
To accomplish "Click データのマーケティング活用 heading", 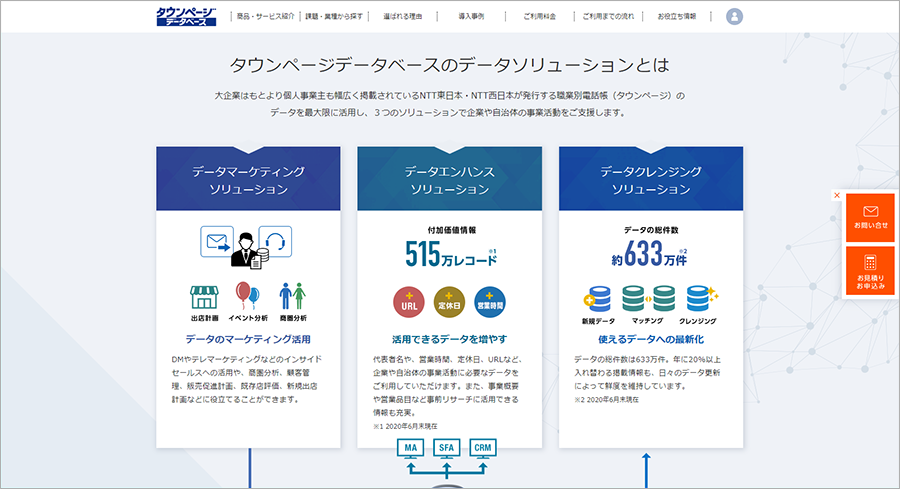I will (x=248, y=339).
